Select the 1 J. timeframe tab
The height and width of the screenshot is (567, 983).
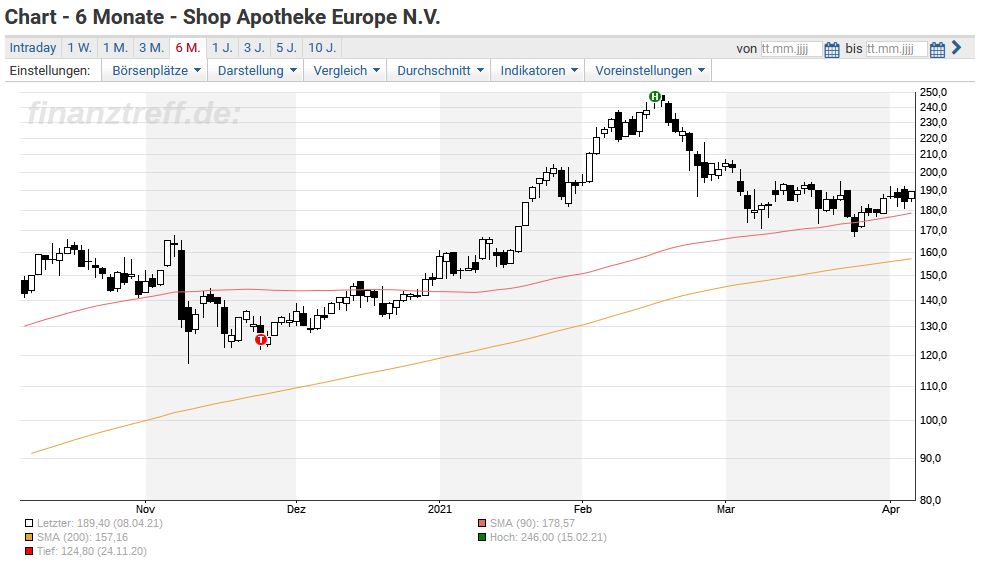222,48
